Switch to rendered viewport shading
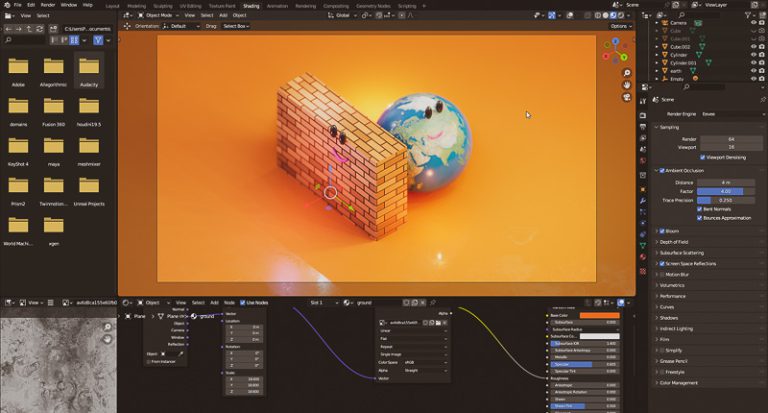Viewport: 768px width, 413px height. (621, 15)
